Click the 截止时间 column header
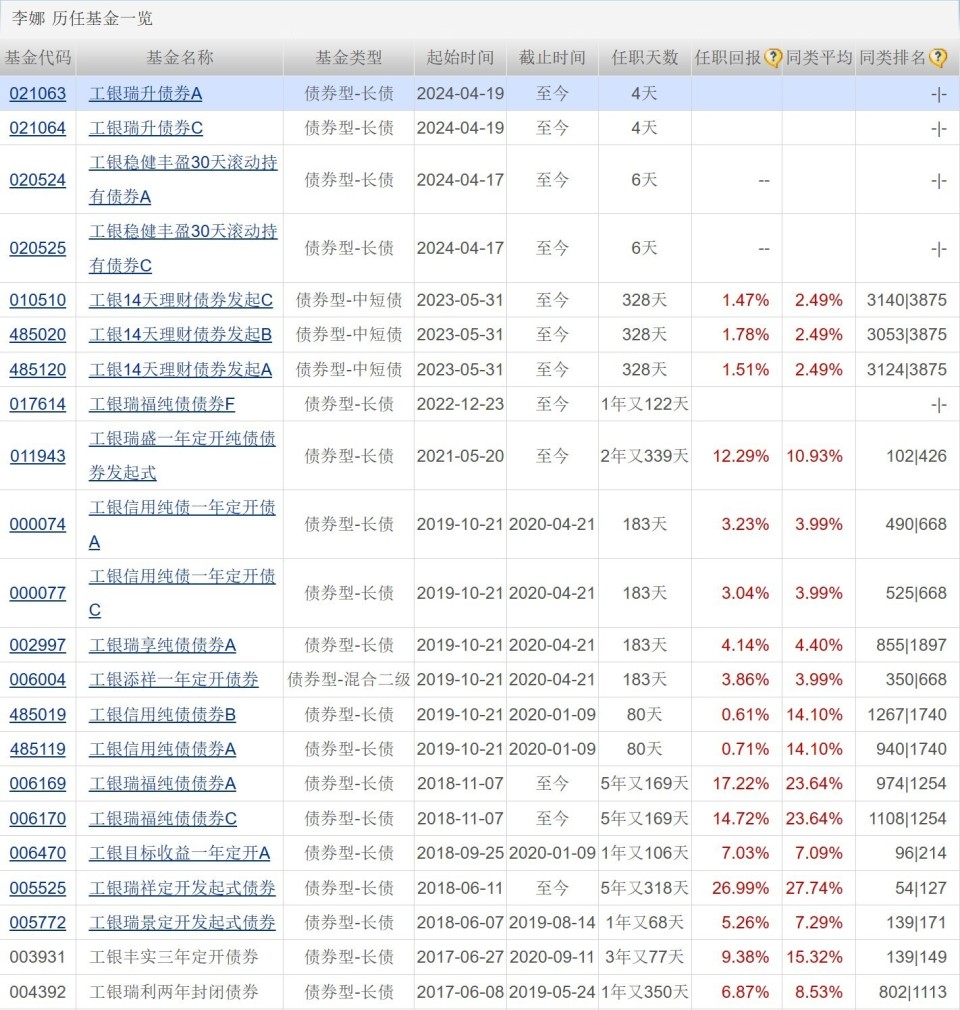This screenshot has width=960, height=1010. (x=552, y=58)
